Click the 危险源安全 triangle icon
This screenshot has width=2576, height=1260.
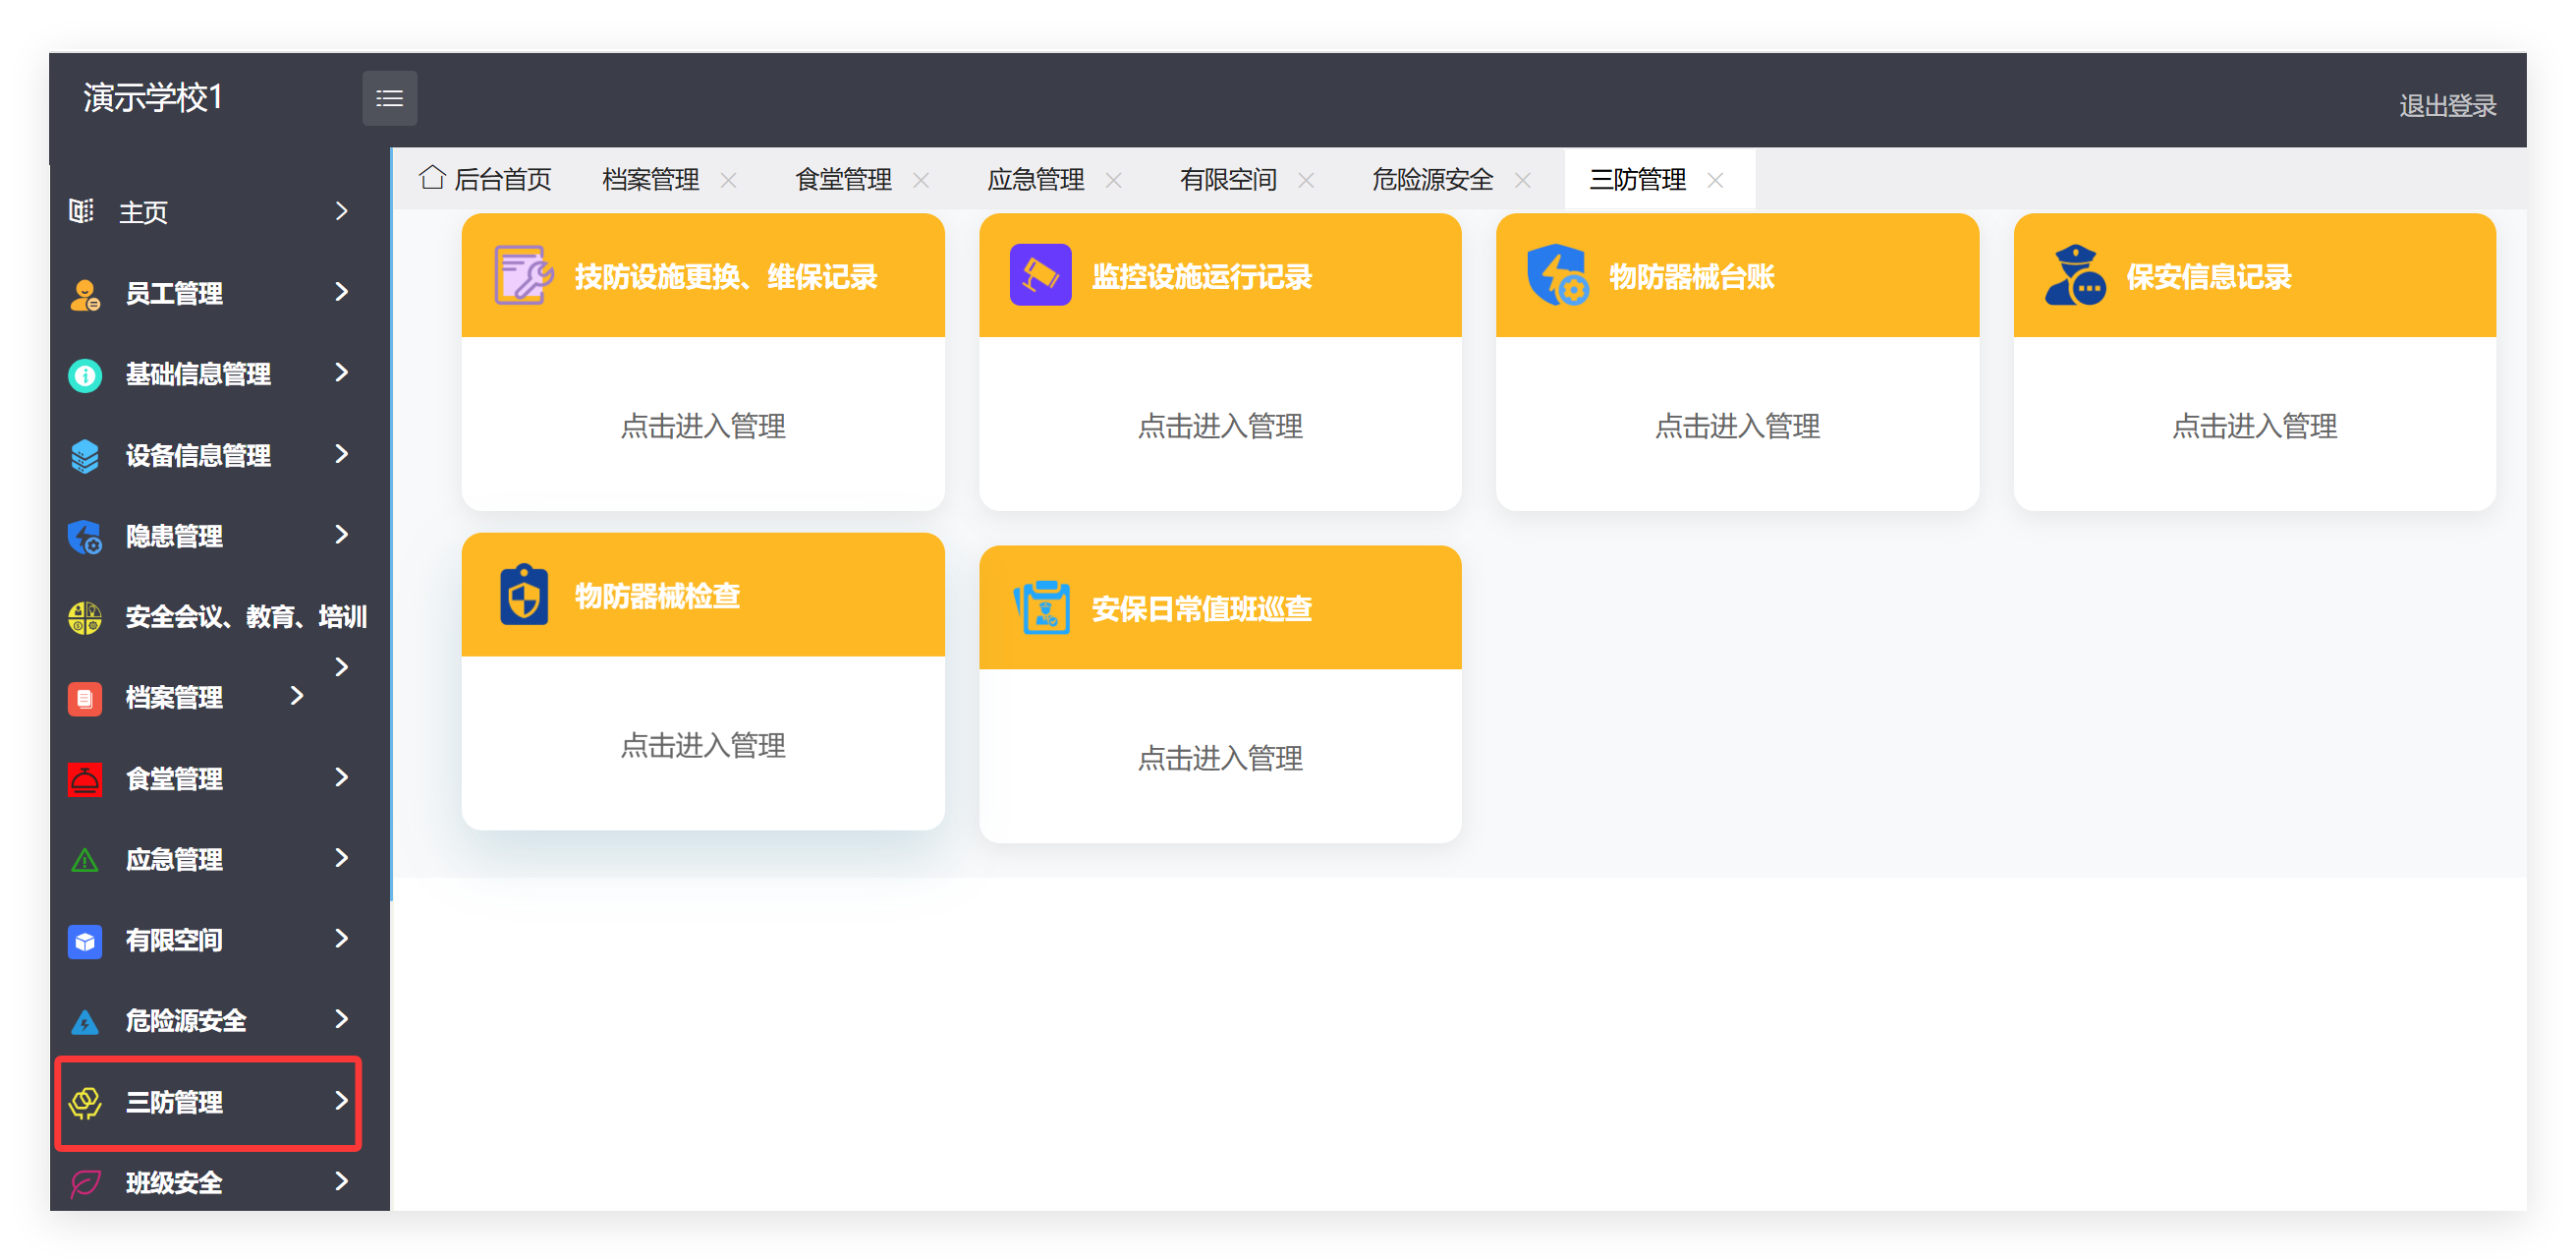pyautogui.click(x=85, y=1022)
